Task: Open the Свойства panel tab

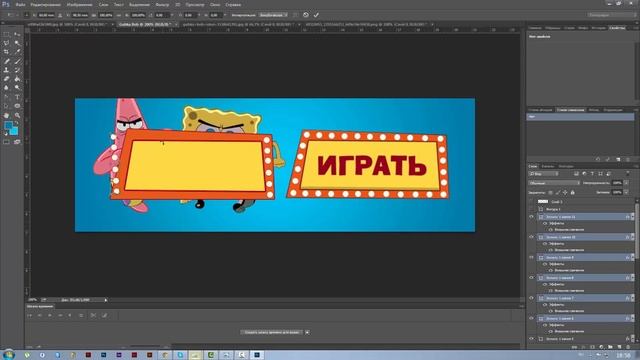Action: [x=617, y=28]
